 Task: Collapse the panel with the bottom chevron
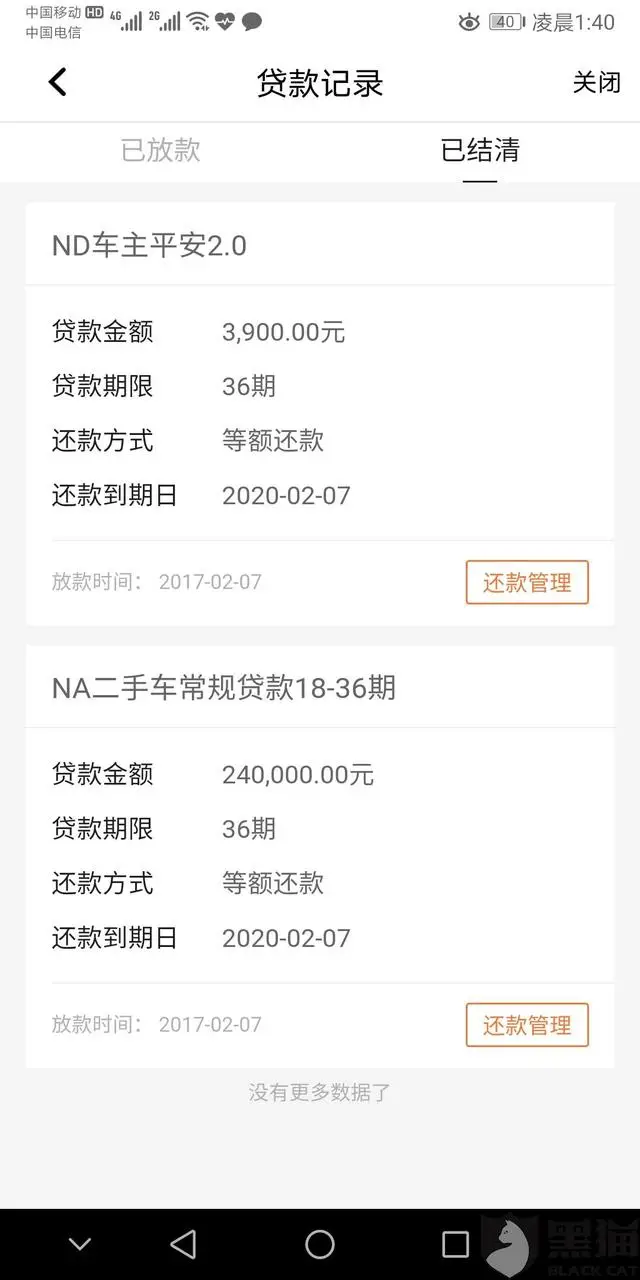tap(80, 1243)
